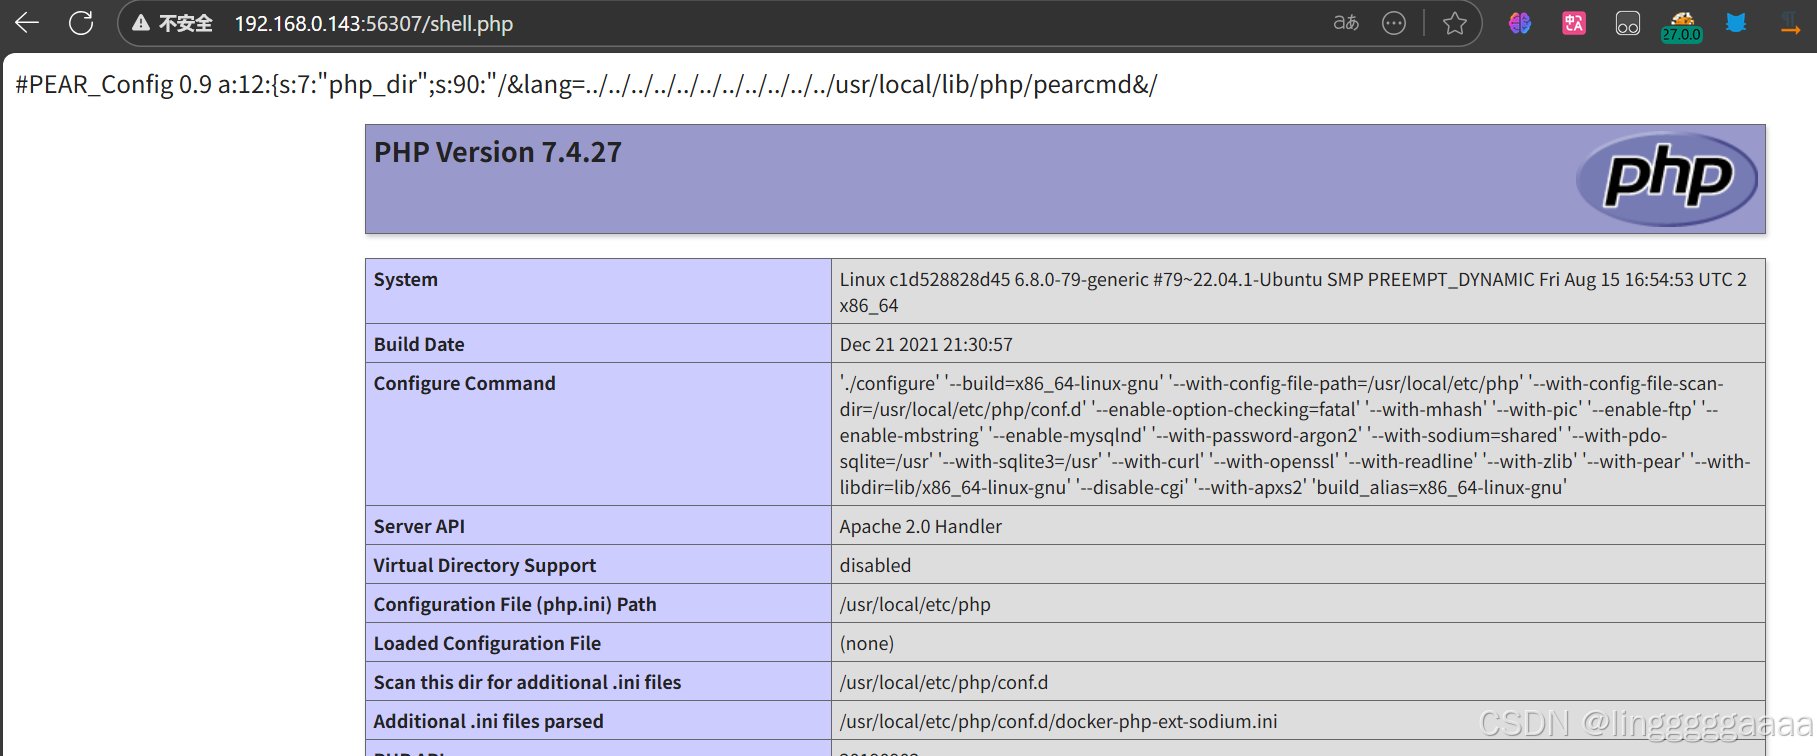This screenshot has width=1817, height=756.
Task: Click the '(none)' value cell
Action: 1298,643
